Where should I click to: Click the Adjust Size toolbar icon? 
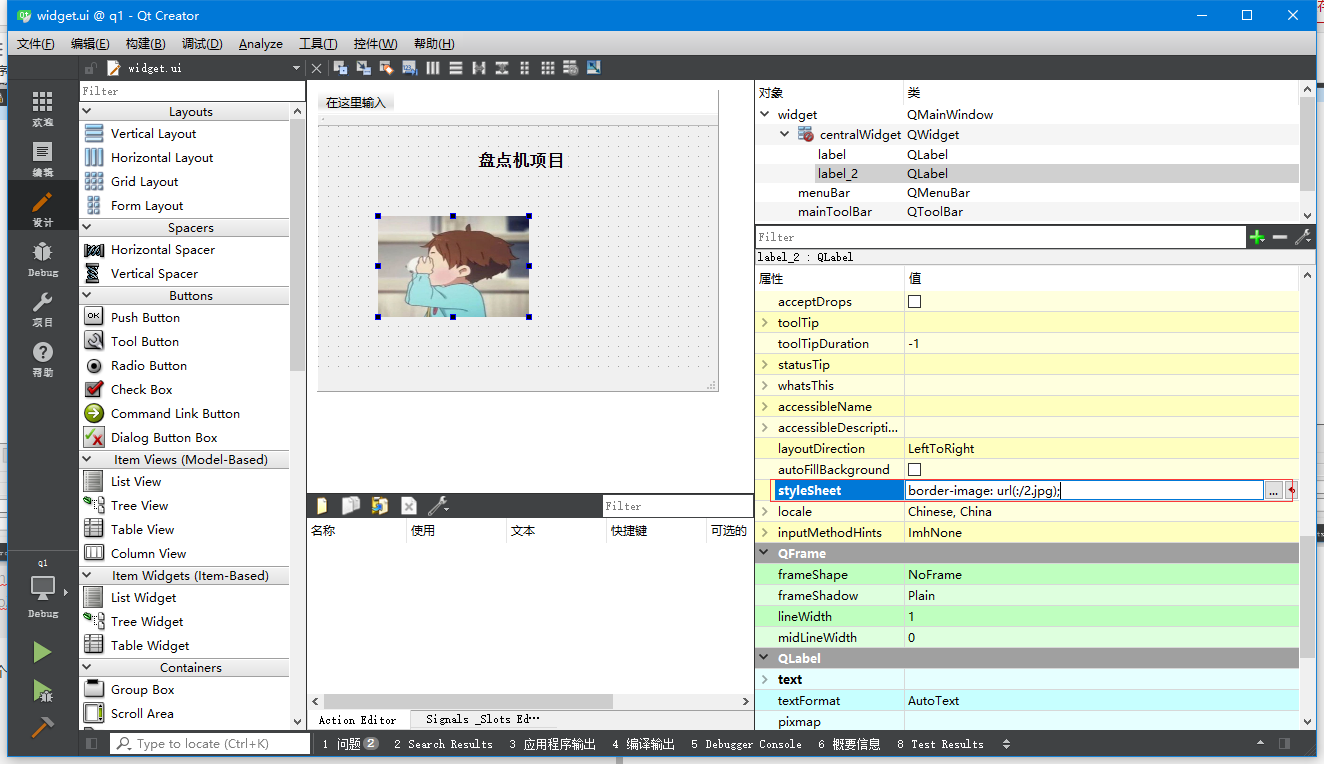592,67
